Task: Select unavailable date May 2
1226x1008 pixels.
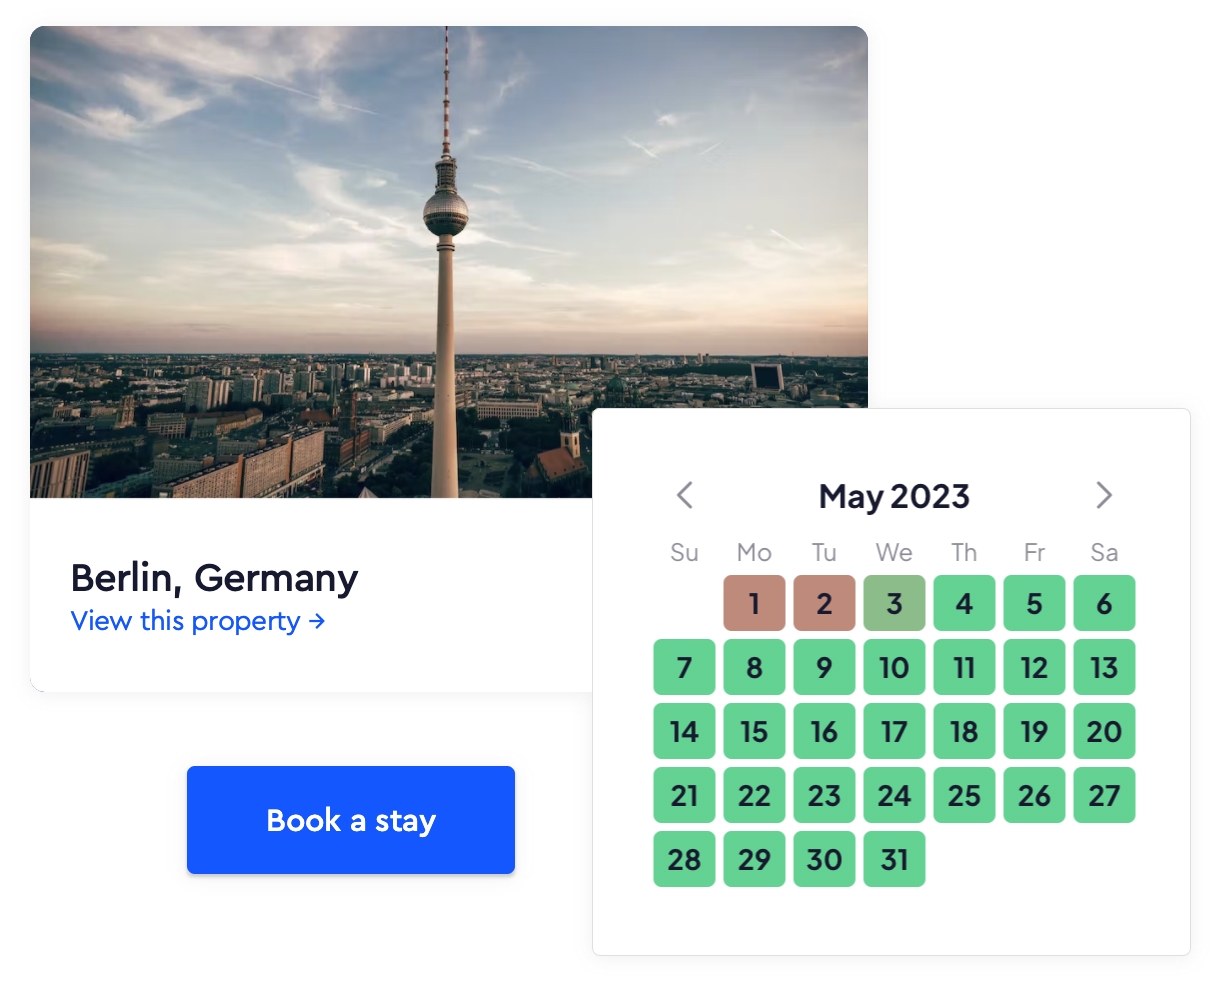Action: (x=825, y=603)
